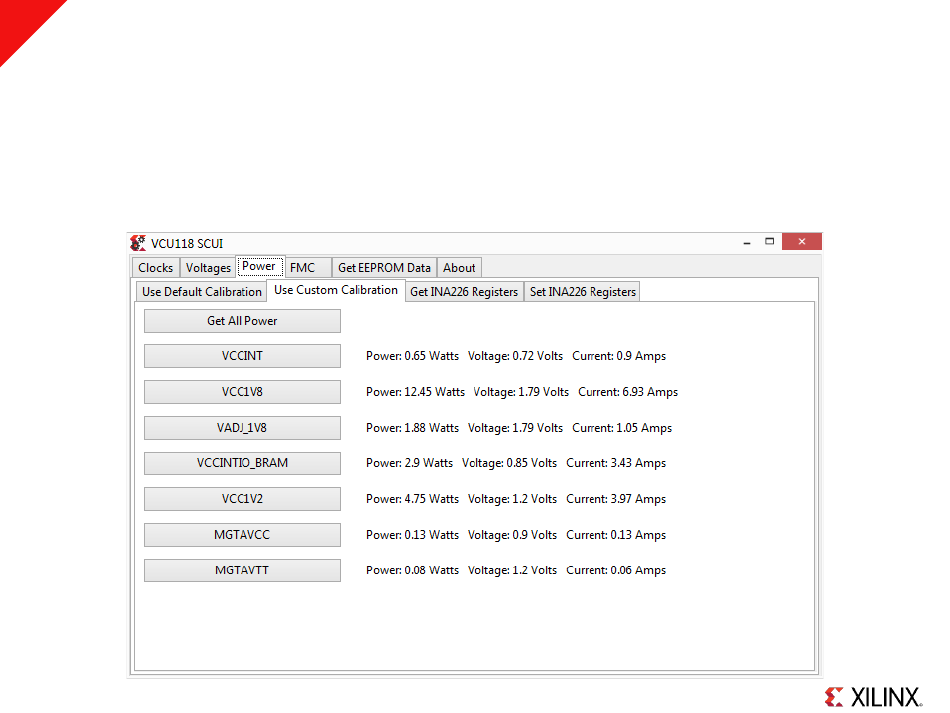Click the 'Power: 4.75 Watts' reading
Screen dimensions: 950x713
[x=412, y=499]
